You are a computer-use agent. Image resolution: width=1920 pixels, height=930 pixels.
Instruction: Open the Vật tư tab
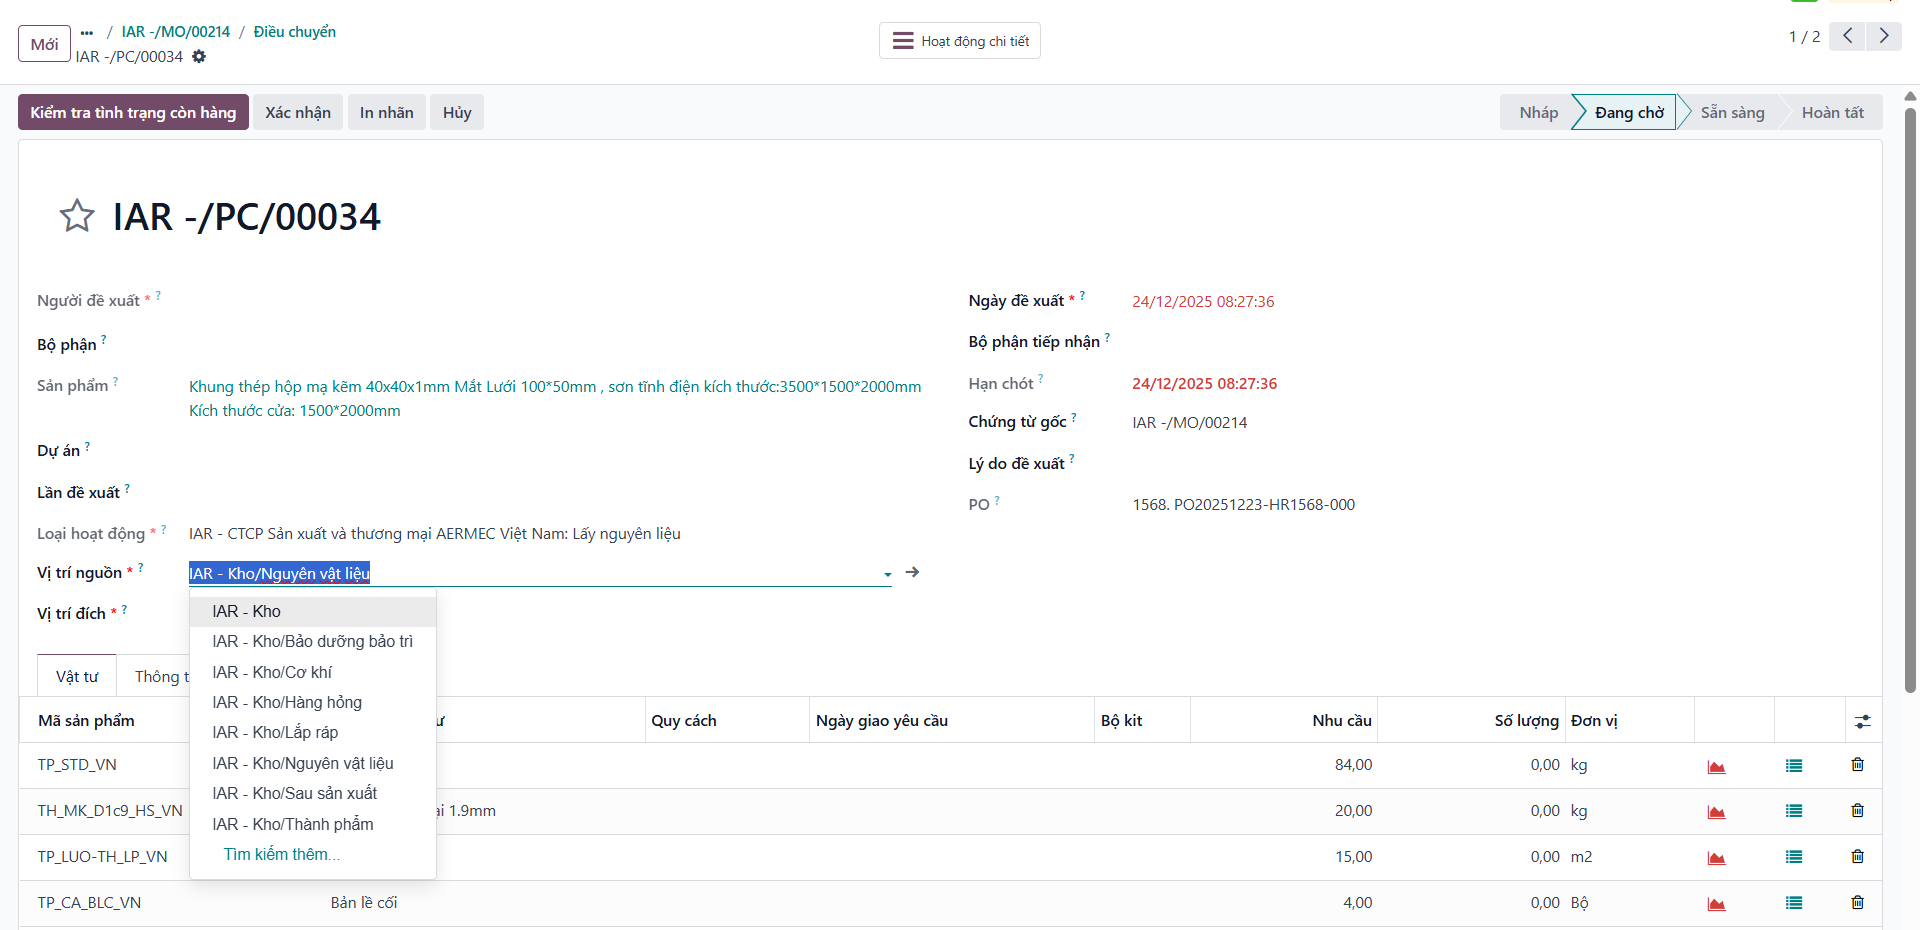click(x=77, y=676)
